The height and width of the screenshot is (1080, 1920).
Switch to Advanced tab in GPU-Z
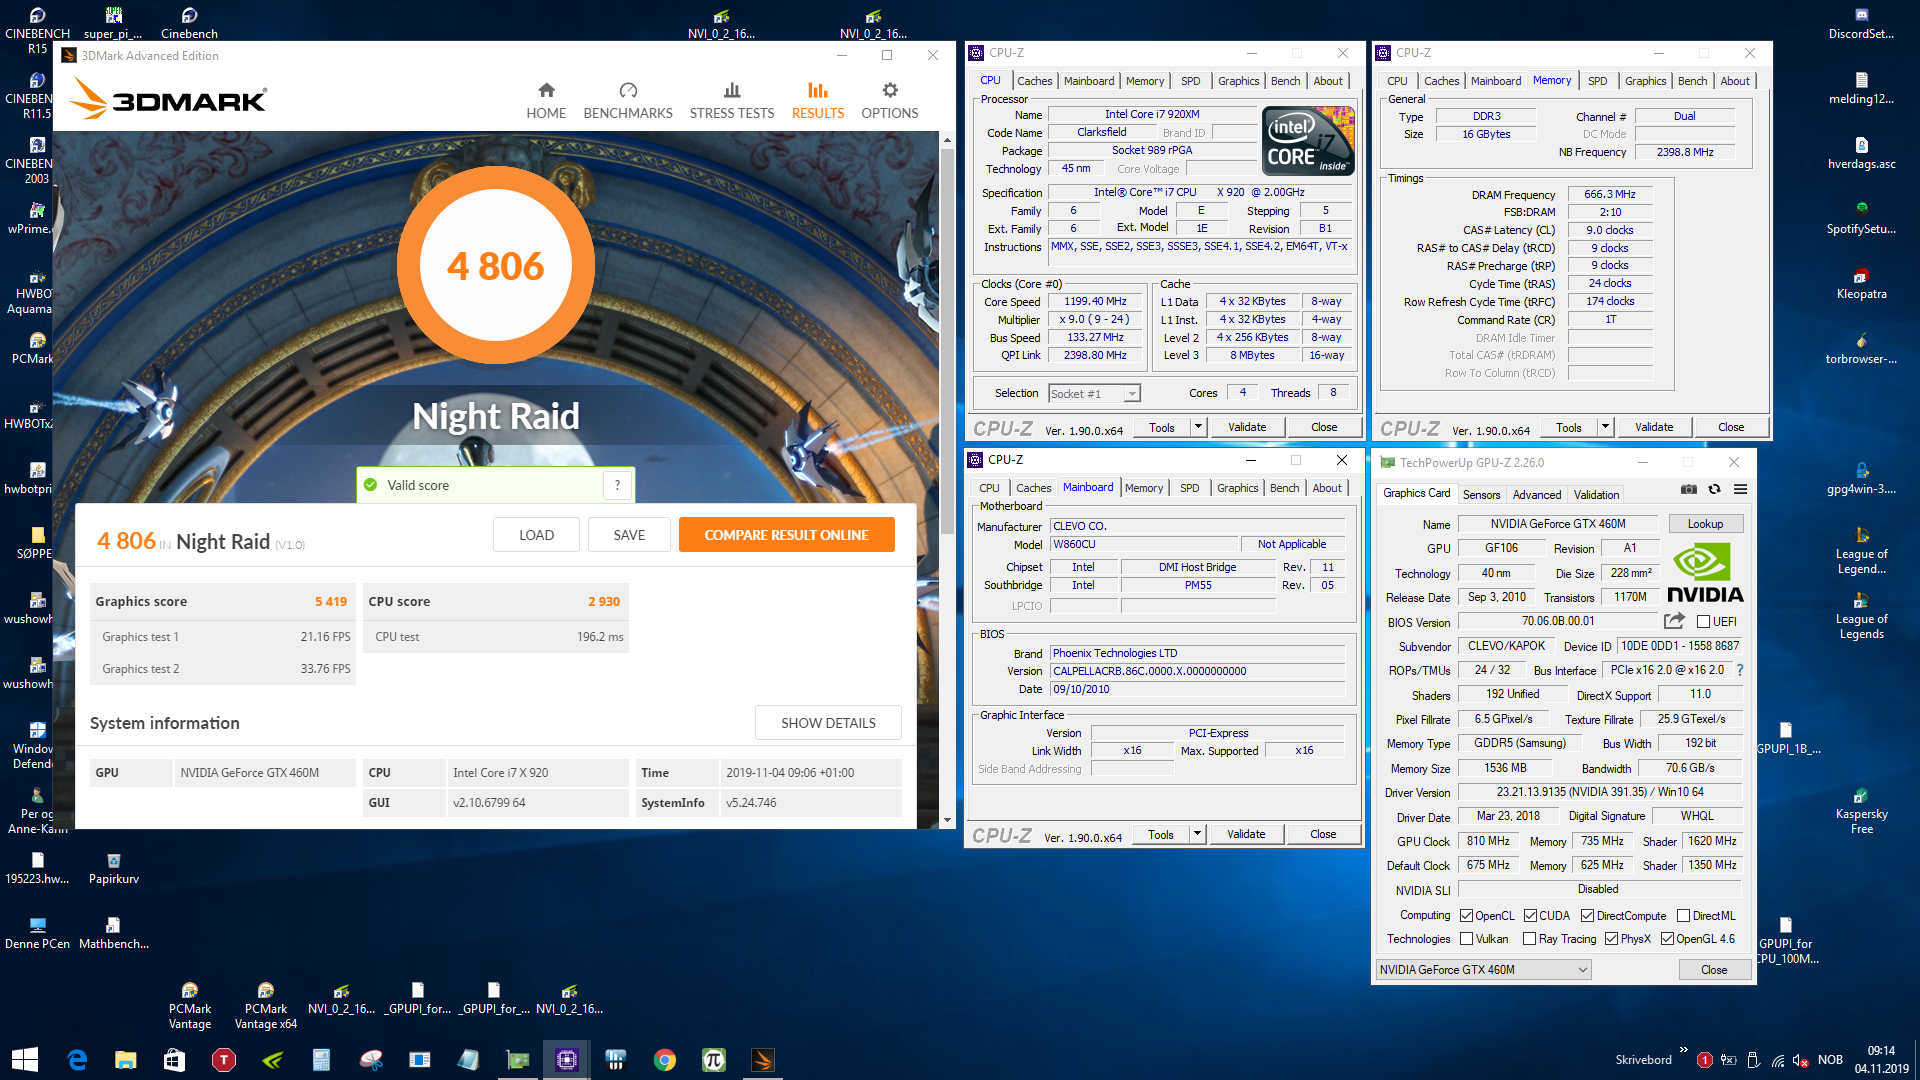pos(1537,495)
